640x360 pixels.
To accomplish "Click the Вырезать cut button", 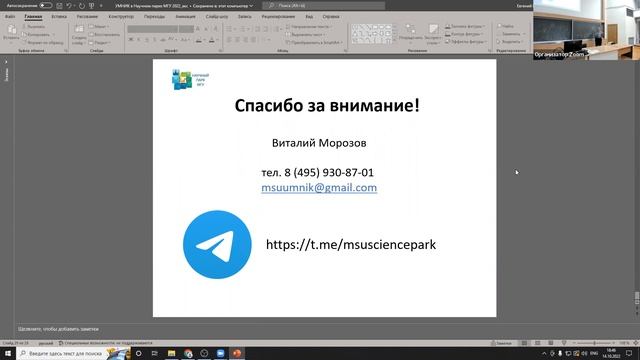I will coord(34,27).
